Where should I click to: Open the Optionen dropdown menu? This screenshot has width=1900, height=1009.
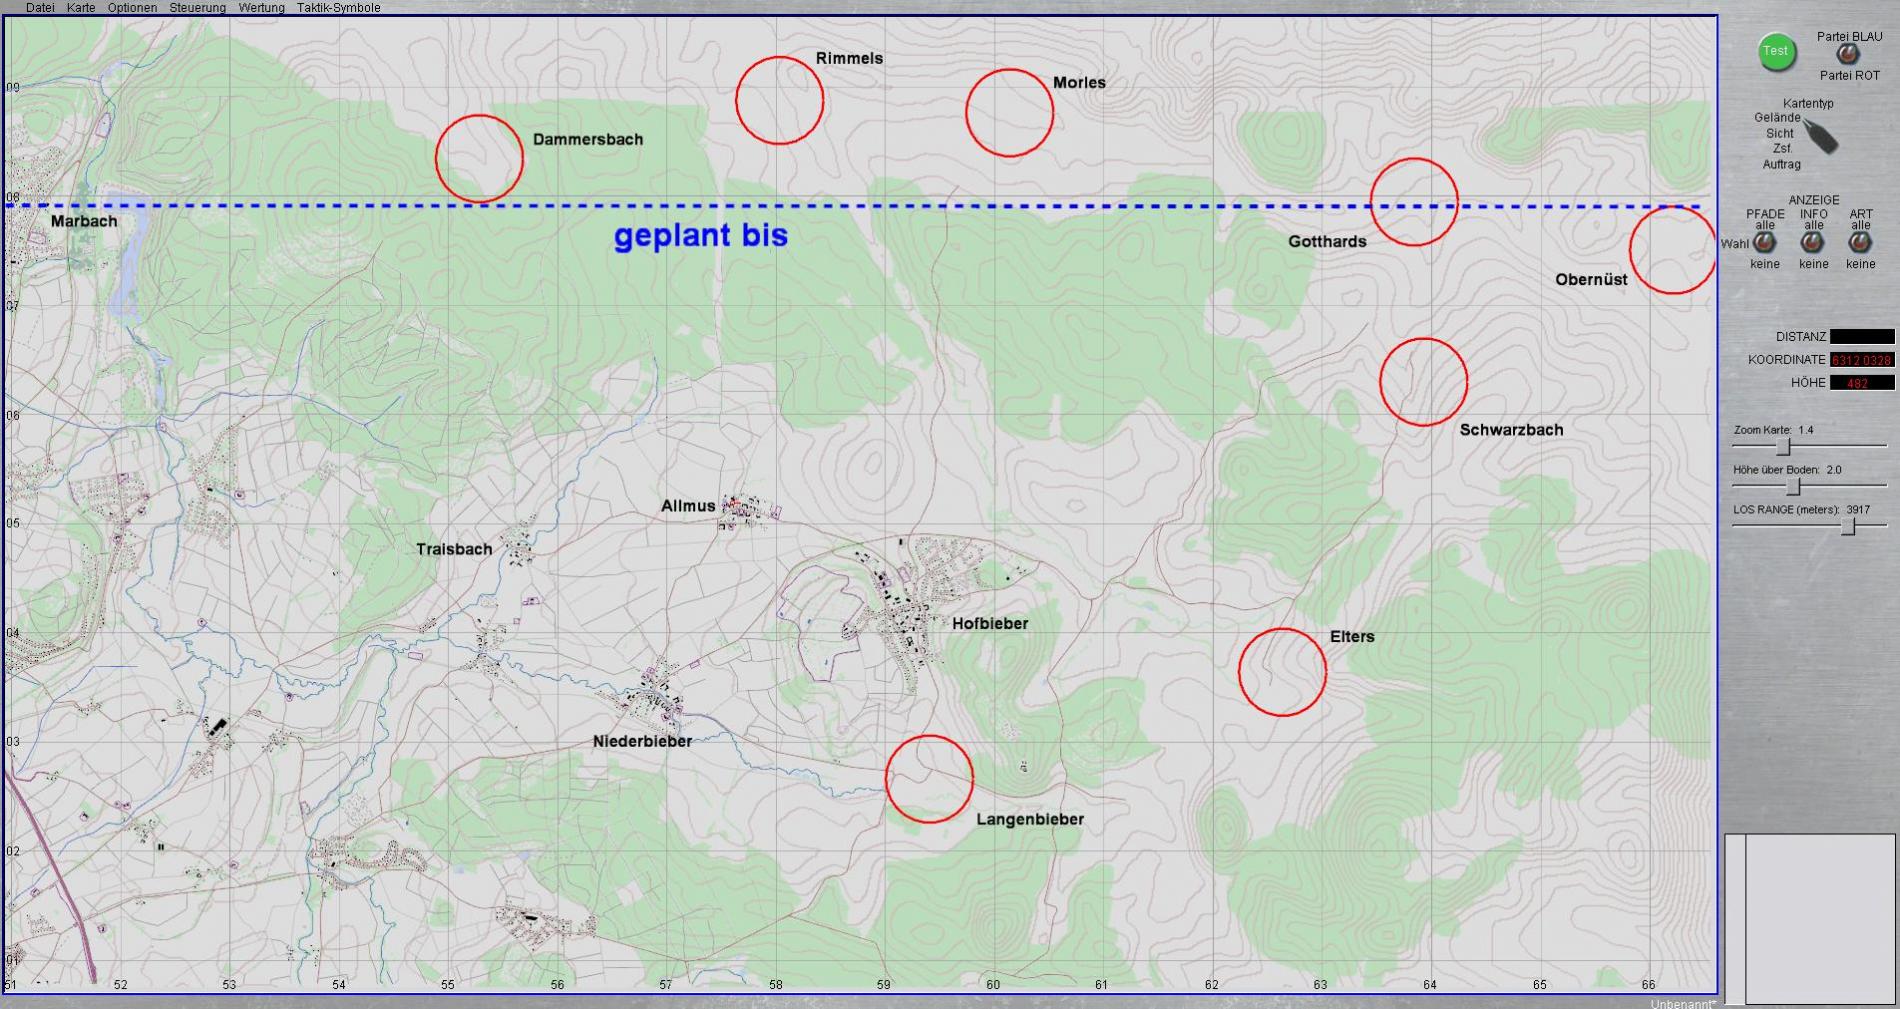pyautogui.click(x=132, y=8)
